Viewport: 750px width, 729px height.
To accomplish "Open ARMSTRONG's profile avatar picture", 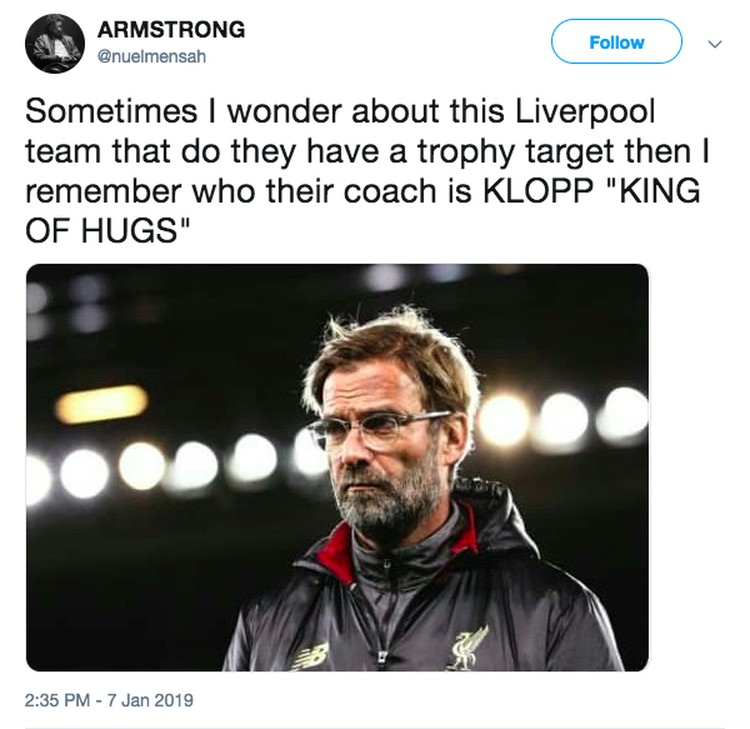I will pos(55,44).
